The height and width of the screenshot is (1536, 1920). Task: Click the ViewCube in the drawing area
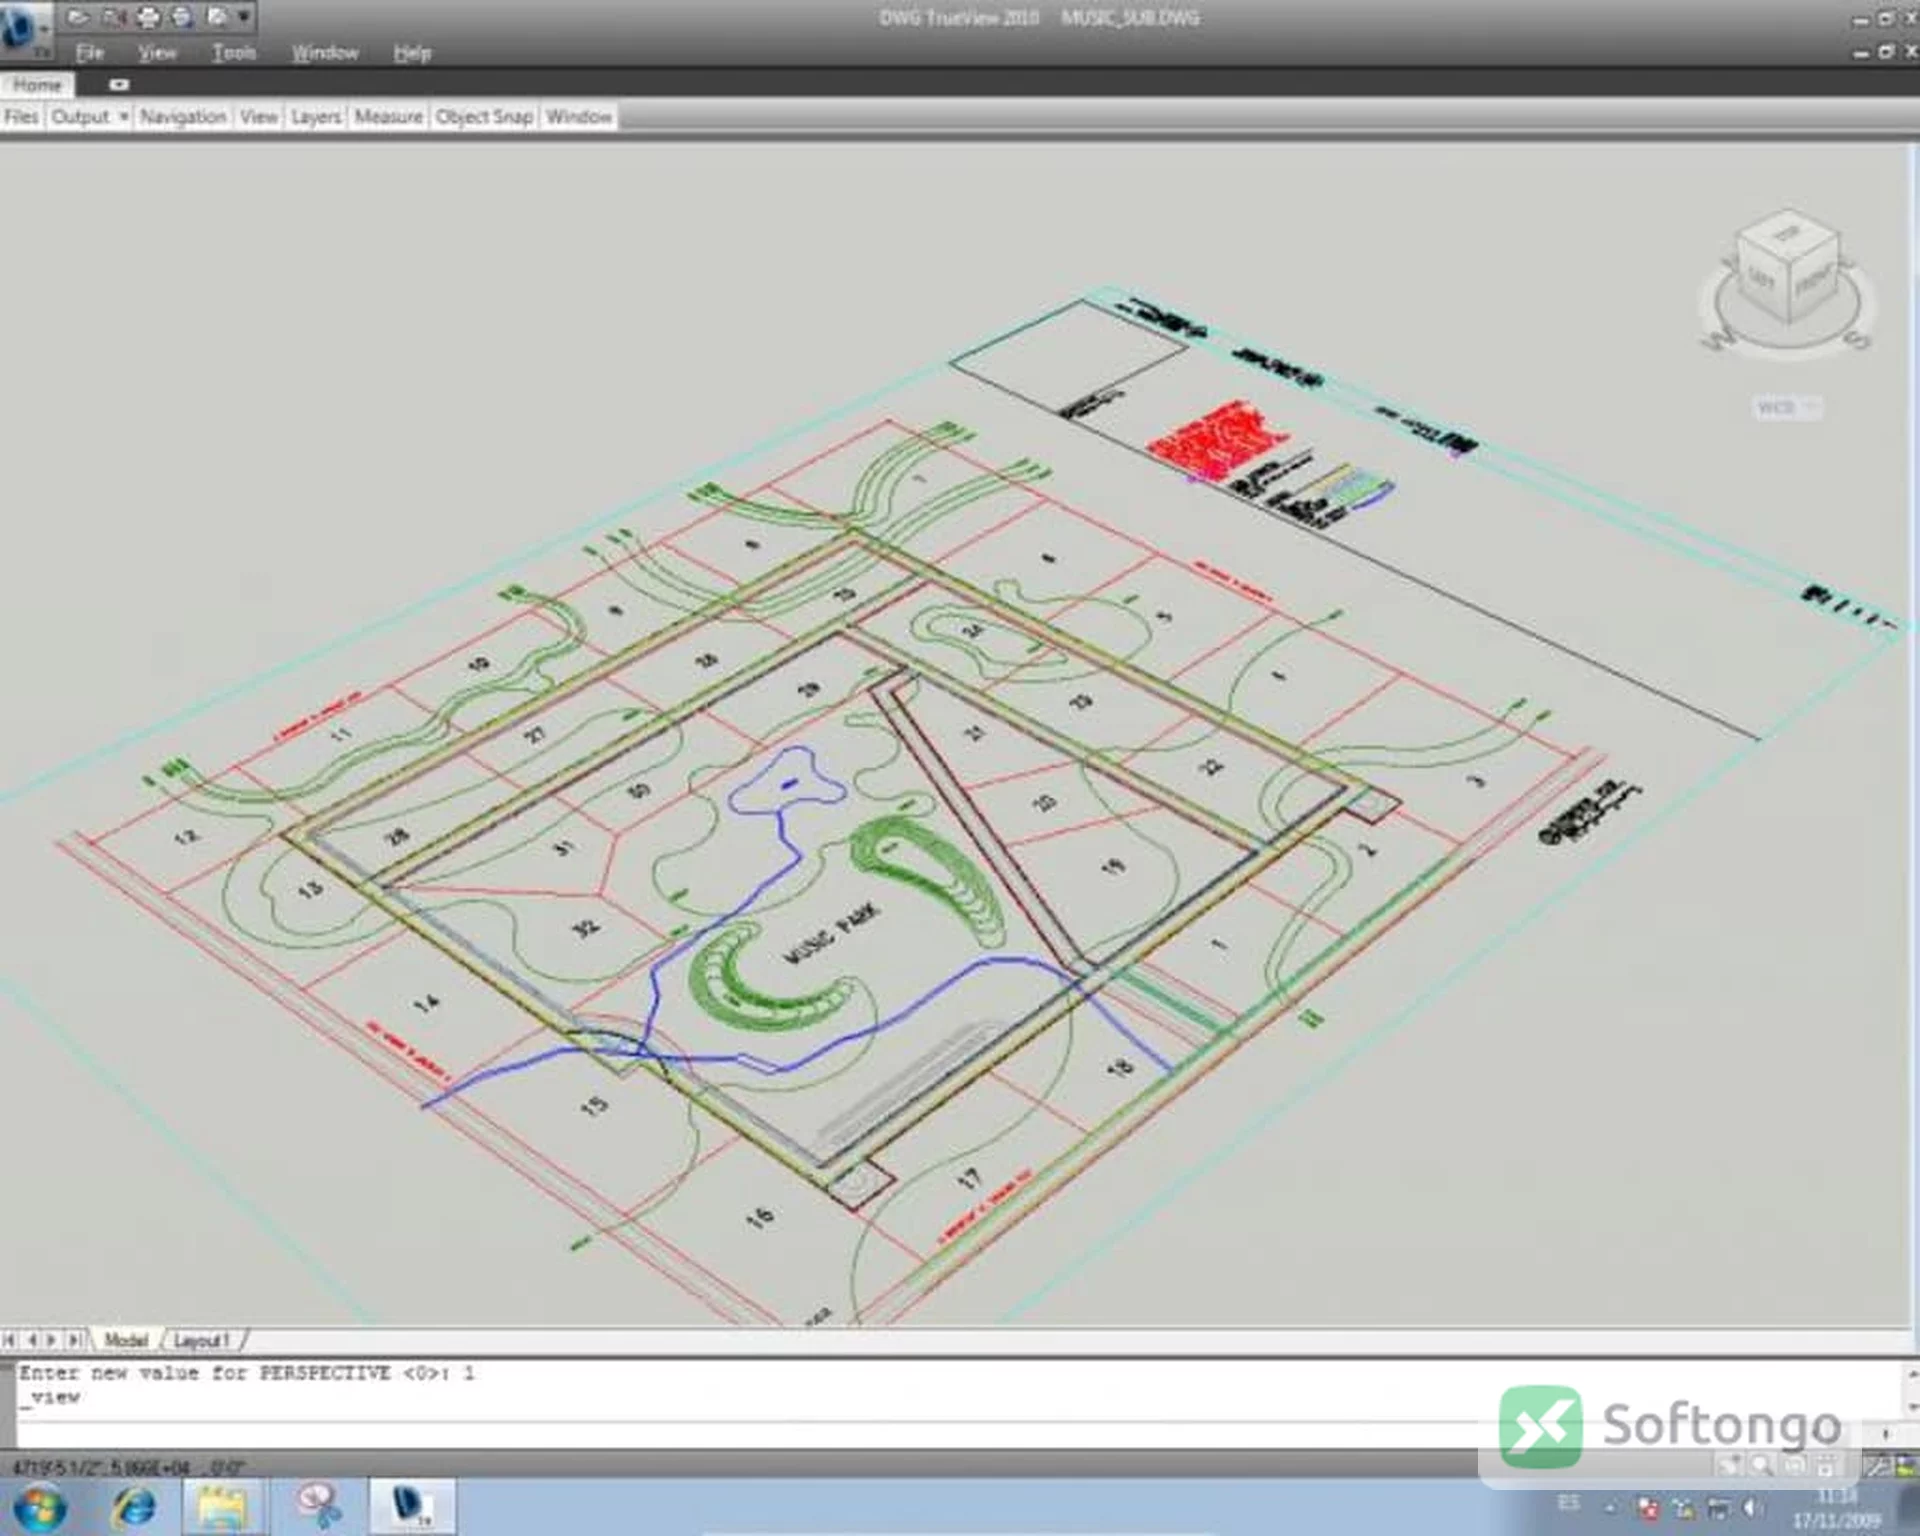click(1786, 268)
